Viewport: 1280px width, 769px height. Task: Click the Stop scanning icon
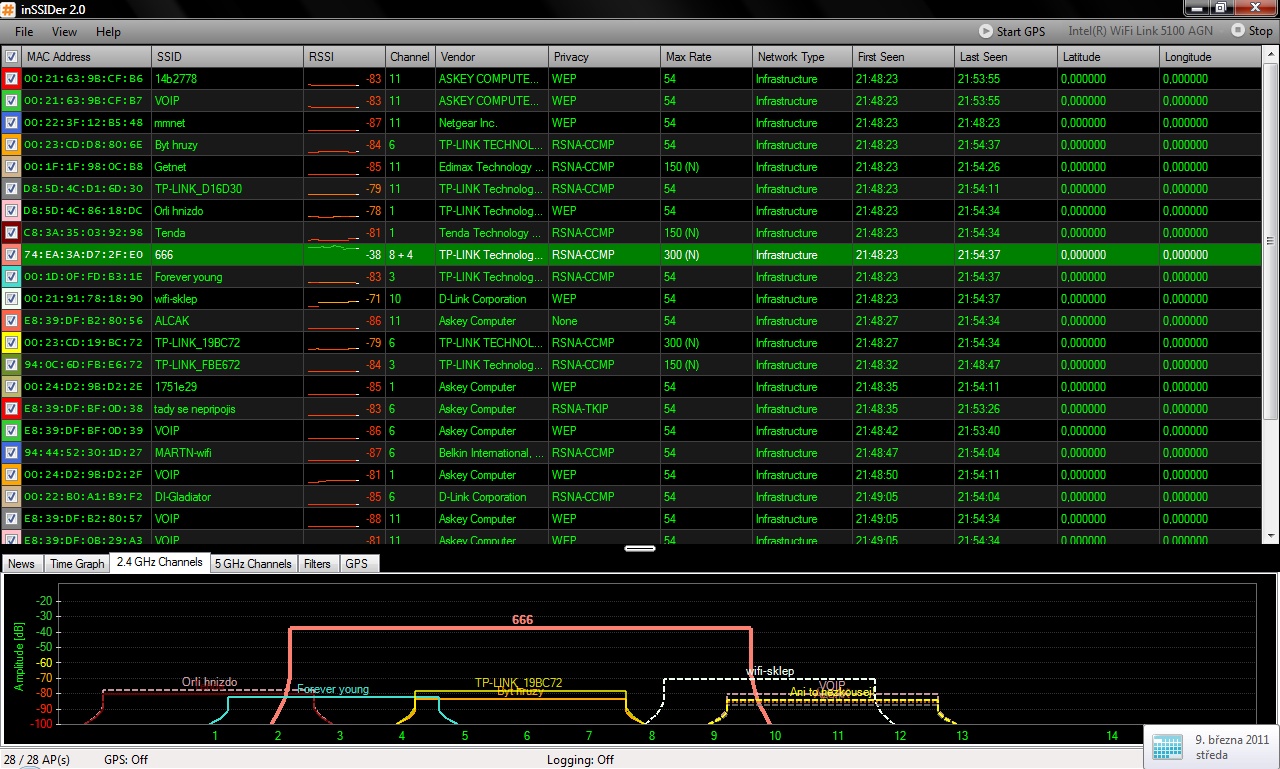pos(1238,31)
